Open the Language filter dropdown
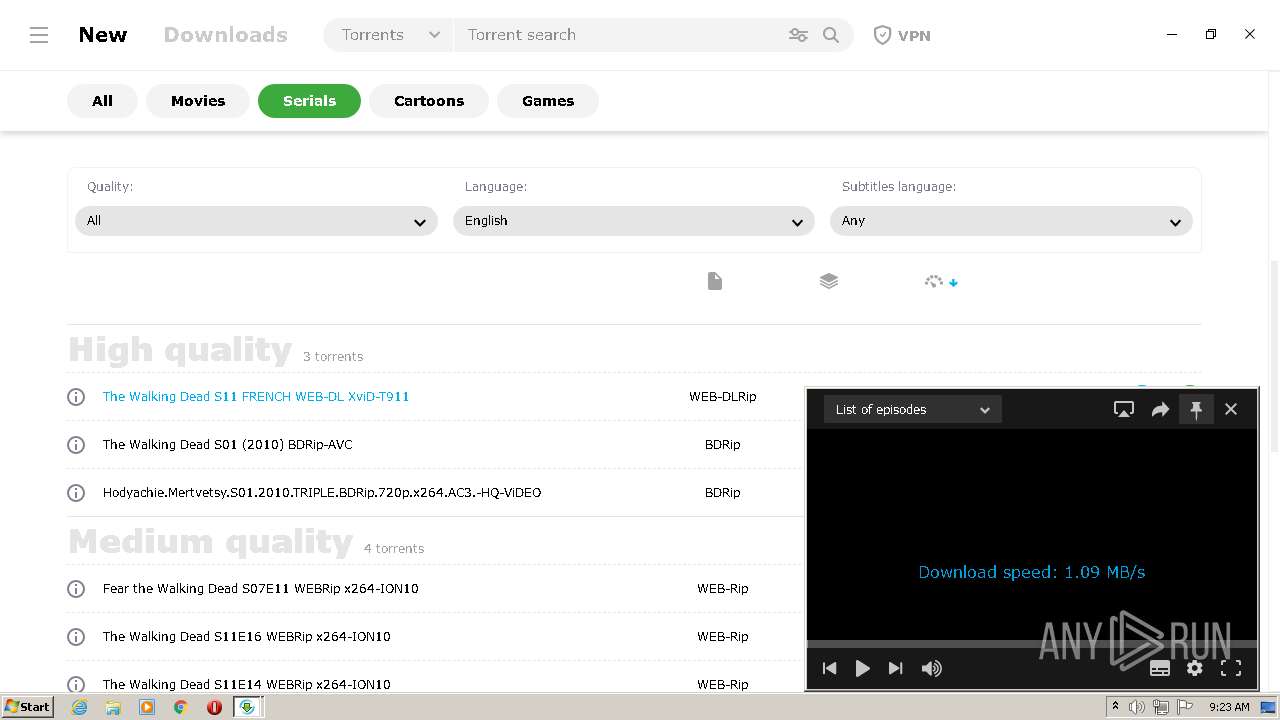 pyautogui.click(x=634, y=221)
